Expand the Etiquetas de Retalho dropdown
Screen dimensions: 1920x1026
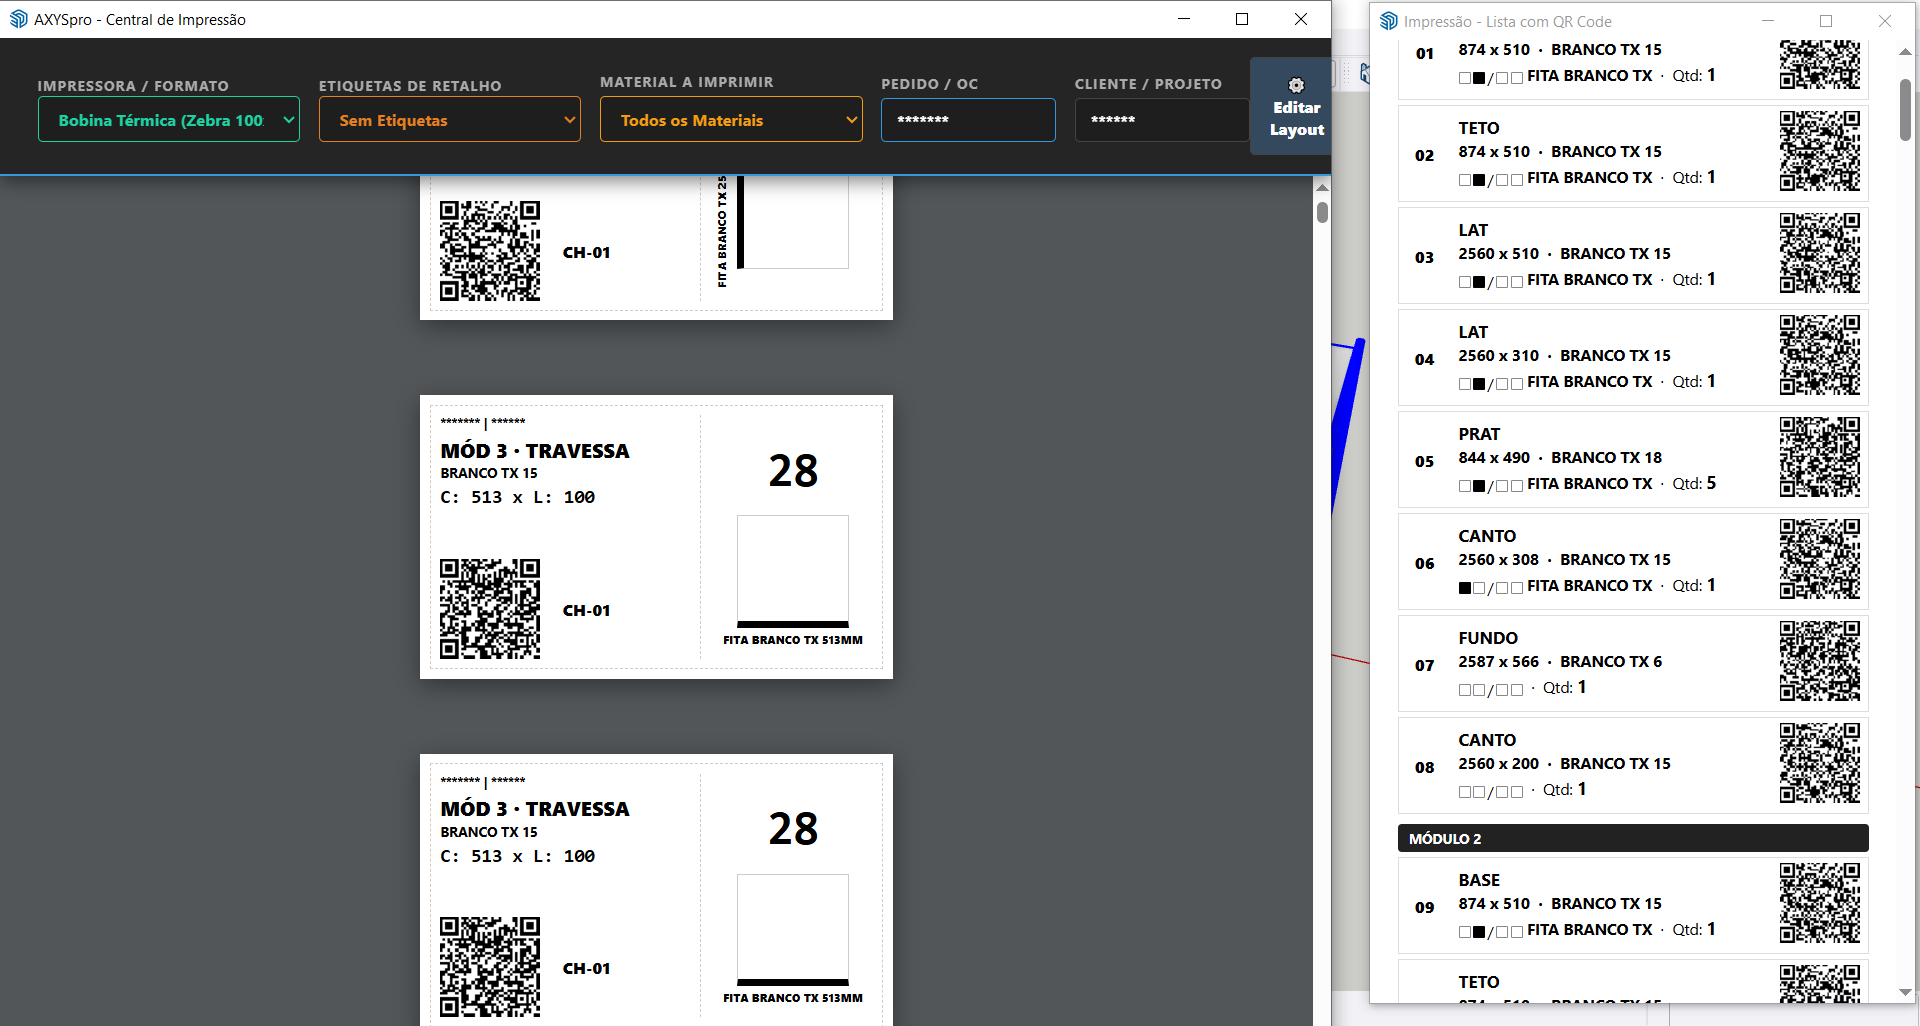pos(450,120)
